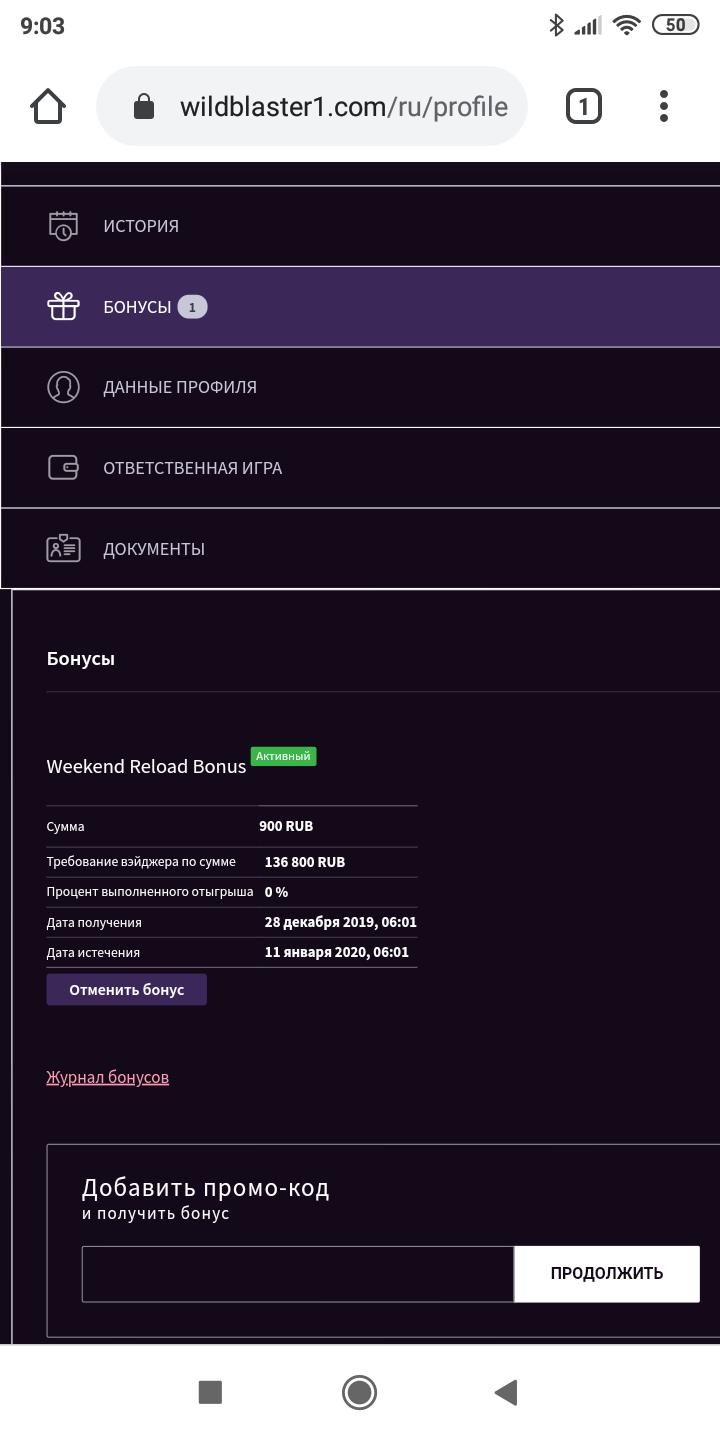Tap the URL address bar text
The image size is (720, 1440).
pyautogui.click(x=343, y=107)
